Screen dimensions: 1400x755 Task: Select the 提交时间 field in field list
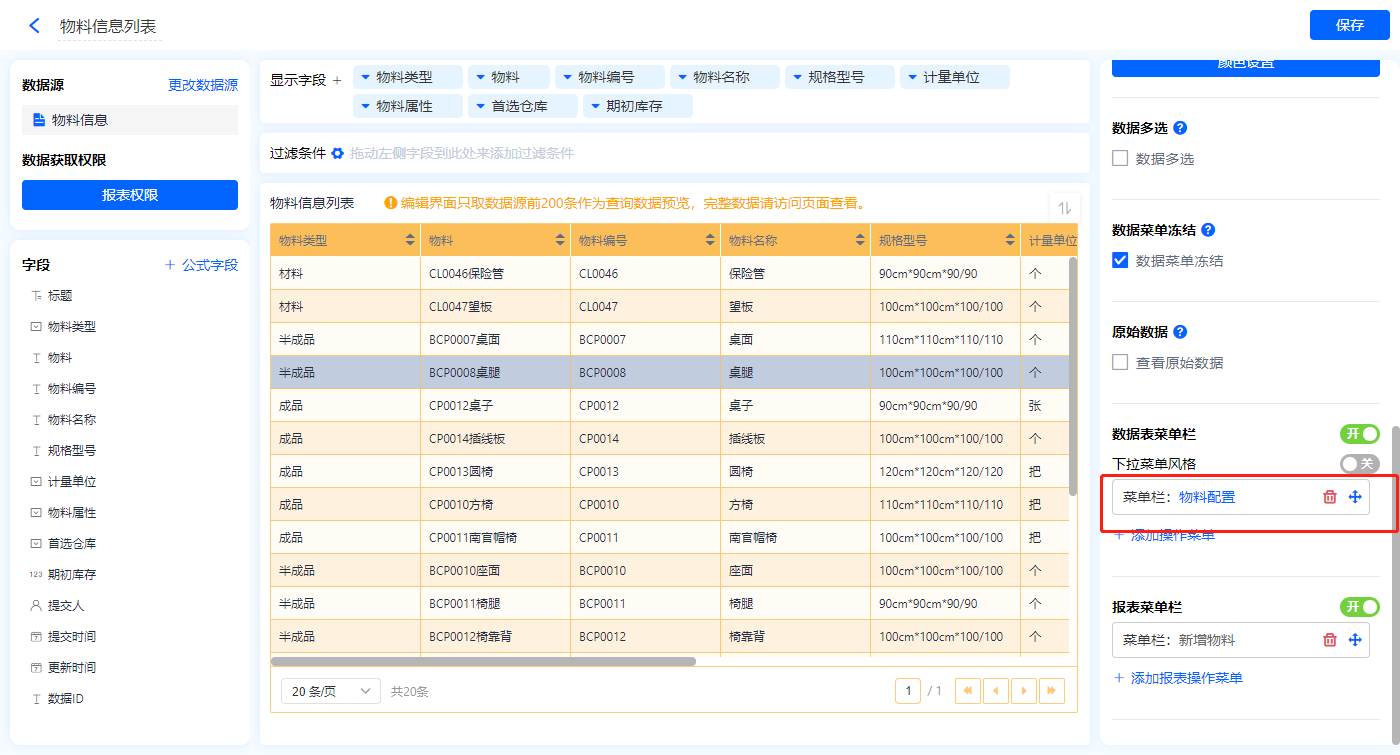[x=72, y=637]
